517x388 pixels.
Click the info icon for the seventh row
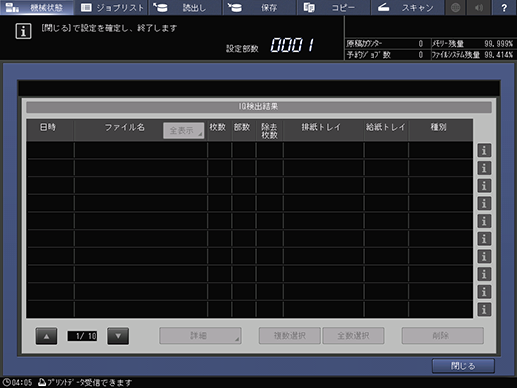coord(484,256)
